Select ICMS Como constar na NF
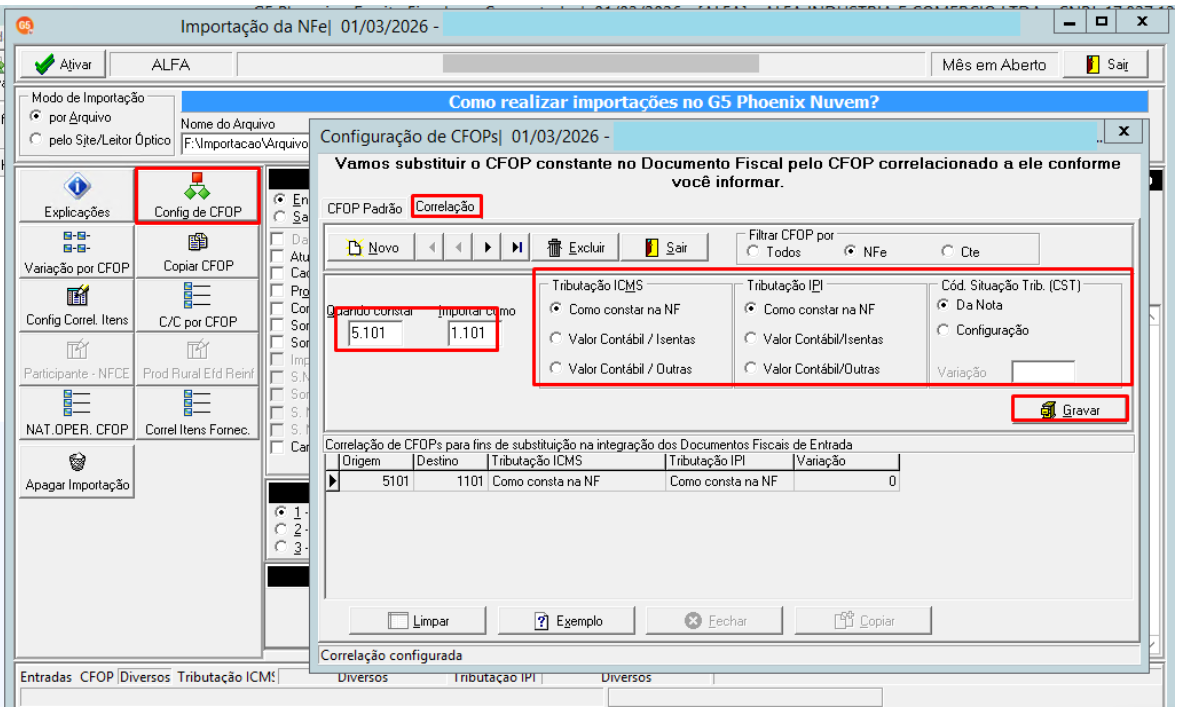This screenshot has width=1180, height=711. point(615,309)
